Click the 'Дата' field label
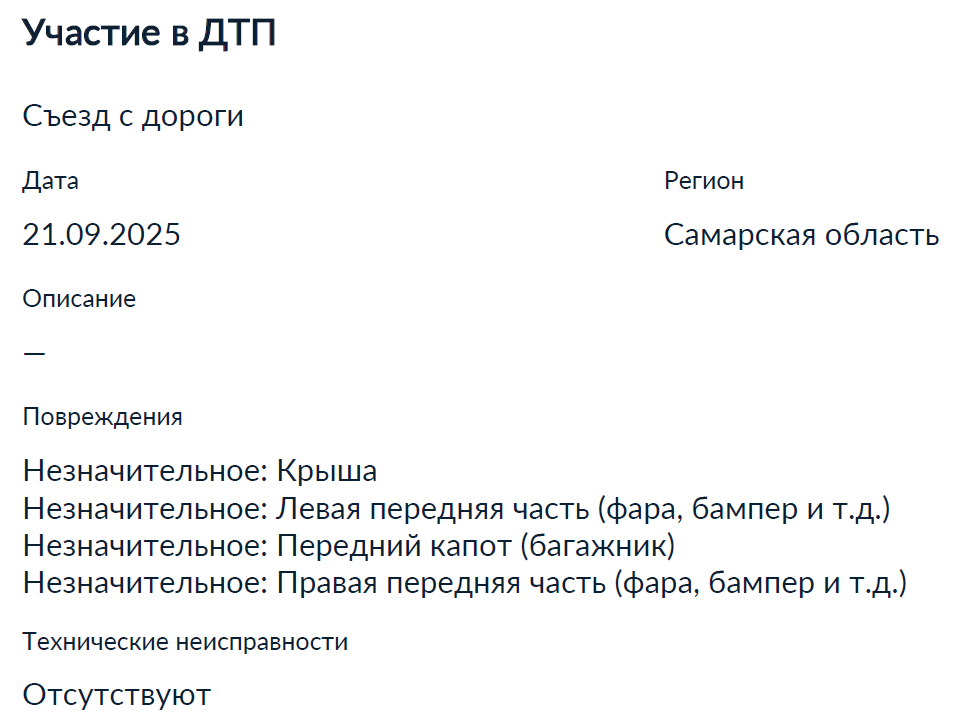 50,181
